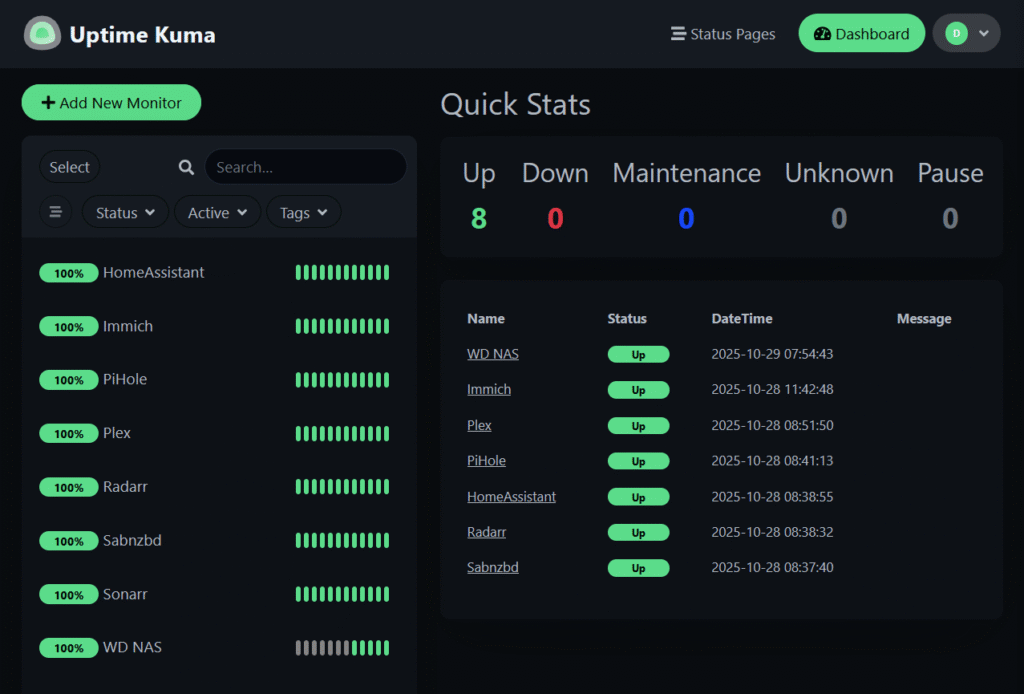The image size is (1024, 694).
Task: Toggle monitor selection mode with Select
Action: click(70, 167)
